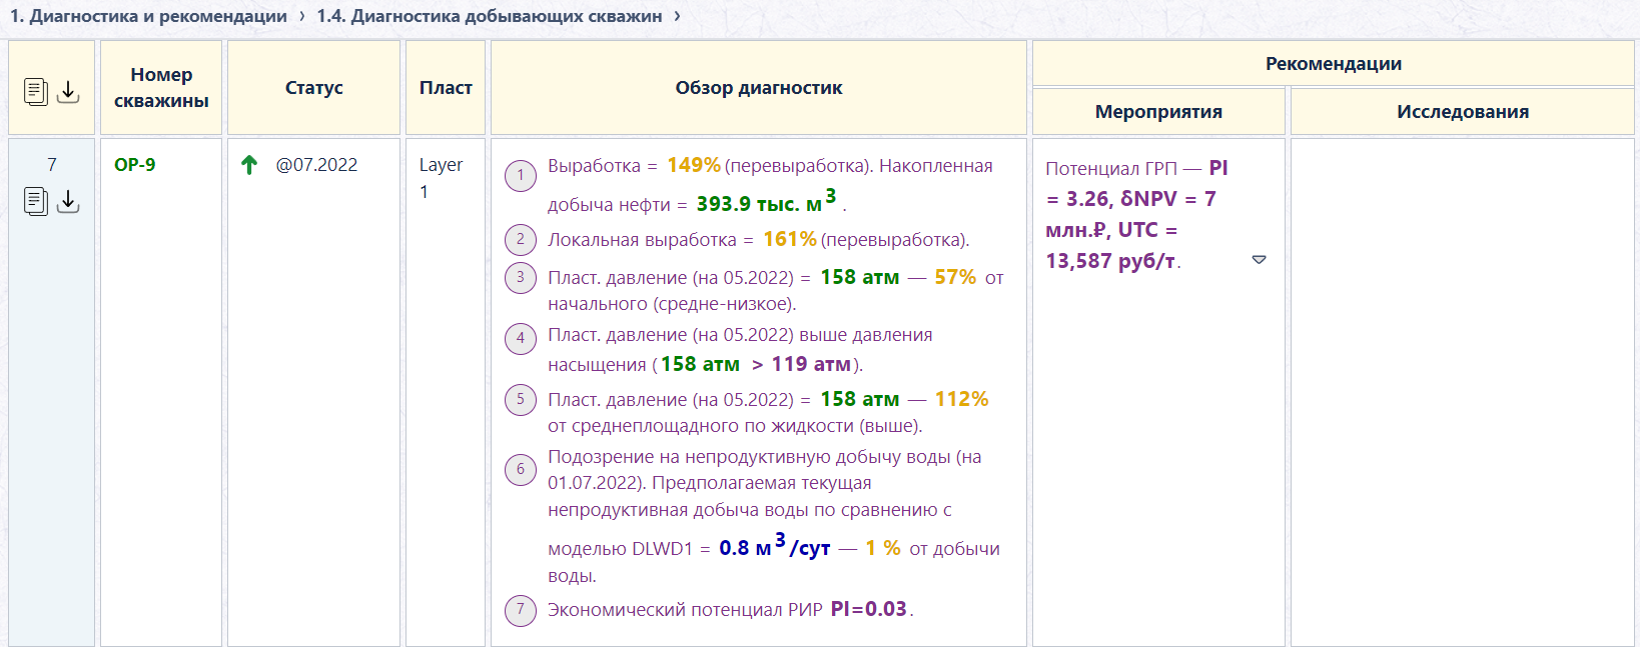This screenshot has width=1640, height=647.
Task: Click the green up-arrow status icon
Action: pos(249,165)
